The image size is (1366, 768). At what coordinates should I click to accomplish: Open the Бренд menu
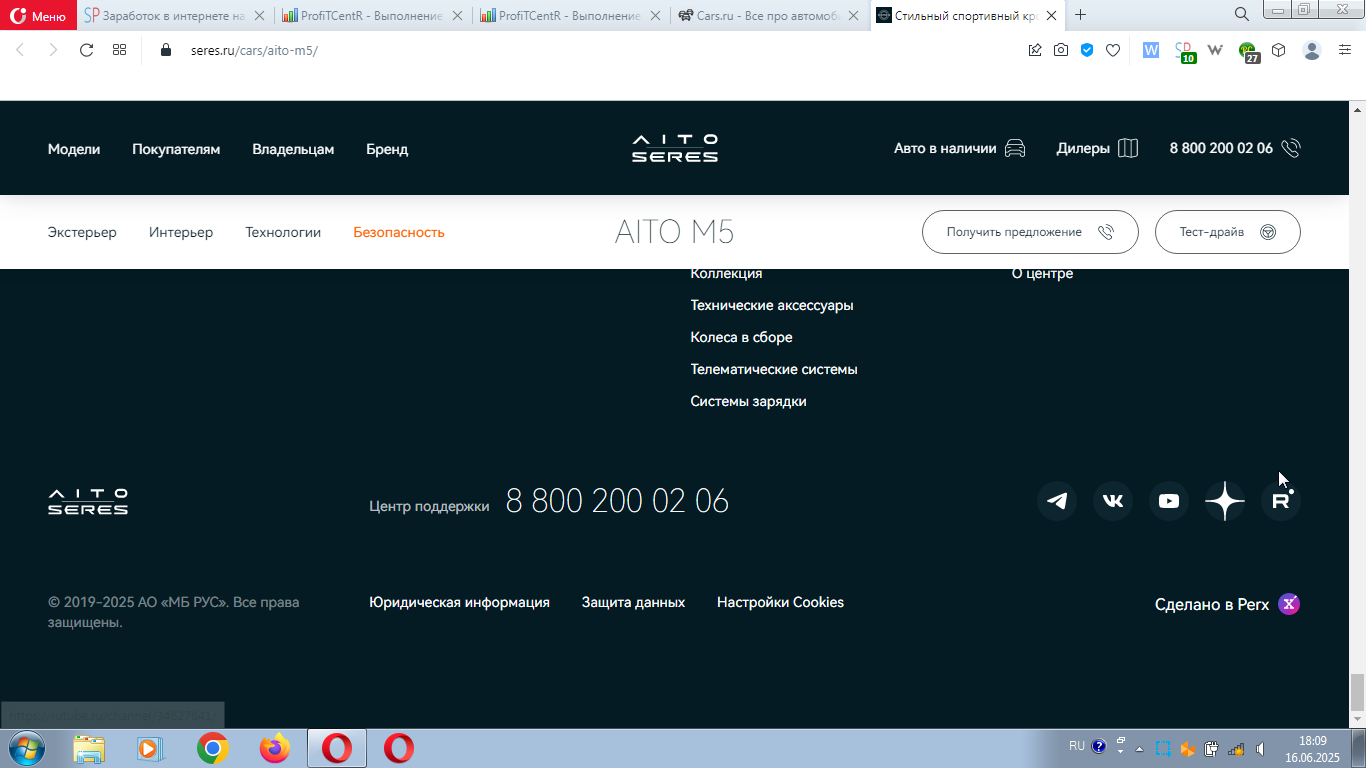point(387,149)
